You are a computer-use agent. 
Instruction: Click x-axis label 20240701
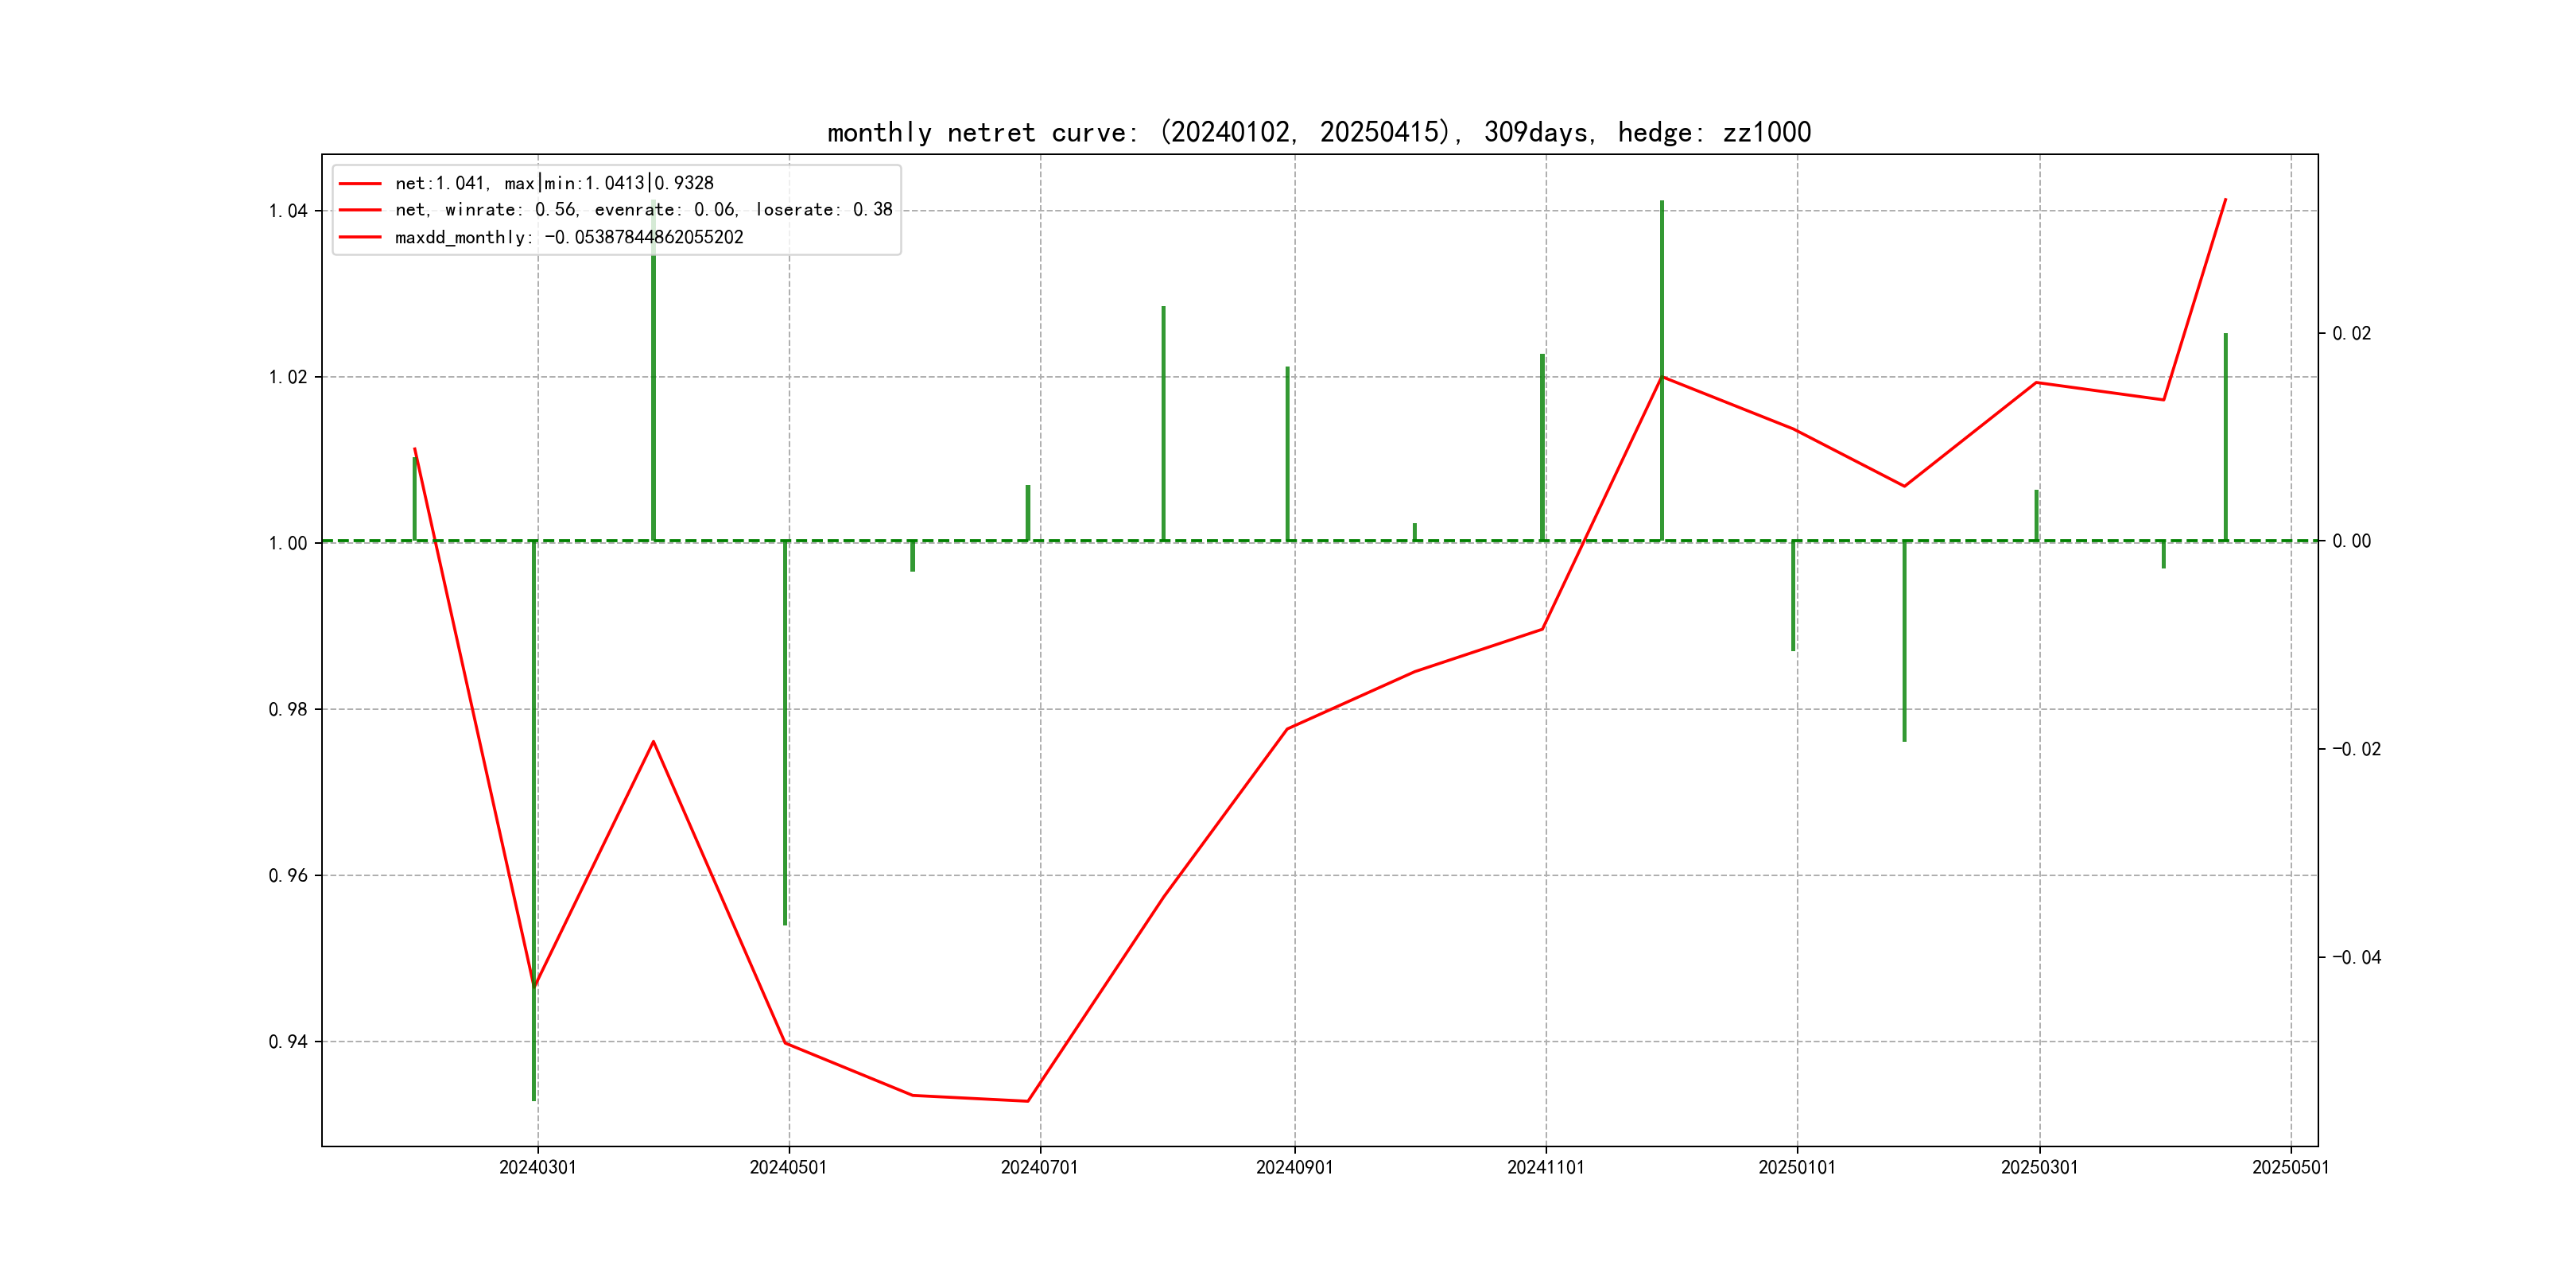click(x=1039, y=1168)
